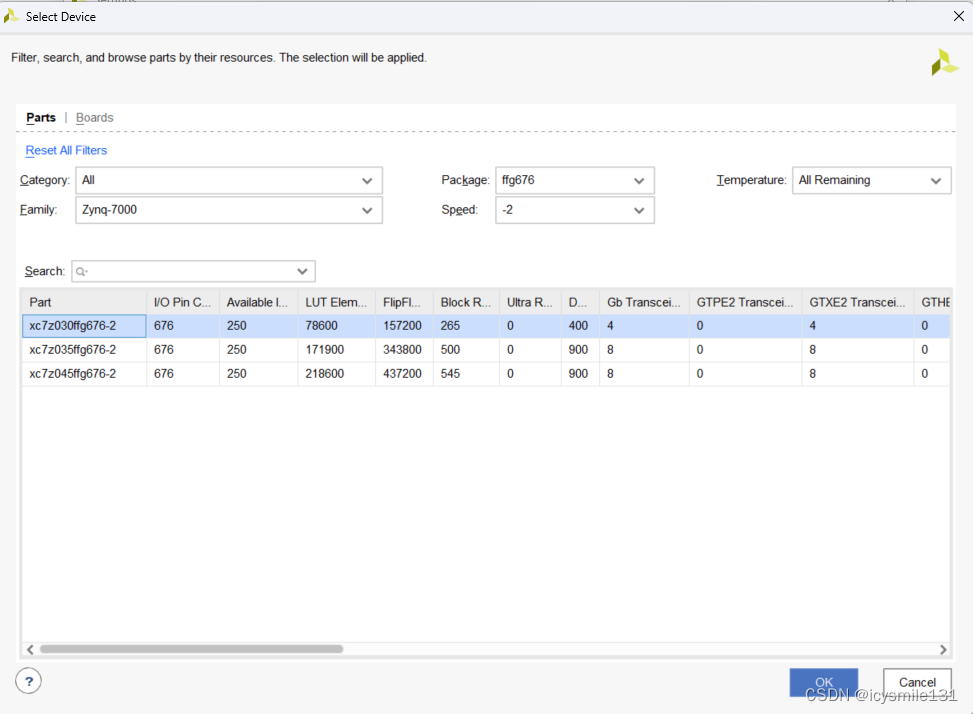Open the Temperature All Remaining dropdown
973x714 pixels.
[x=871, y=181]
